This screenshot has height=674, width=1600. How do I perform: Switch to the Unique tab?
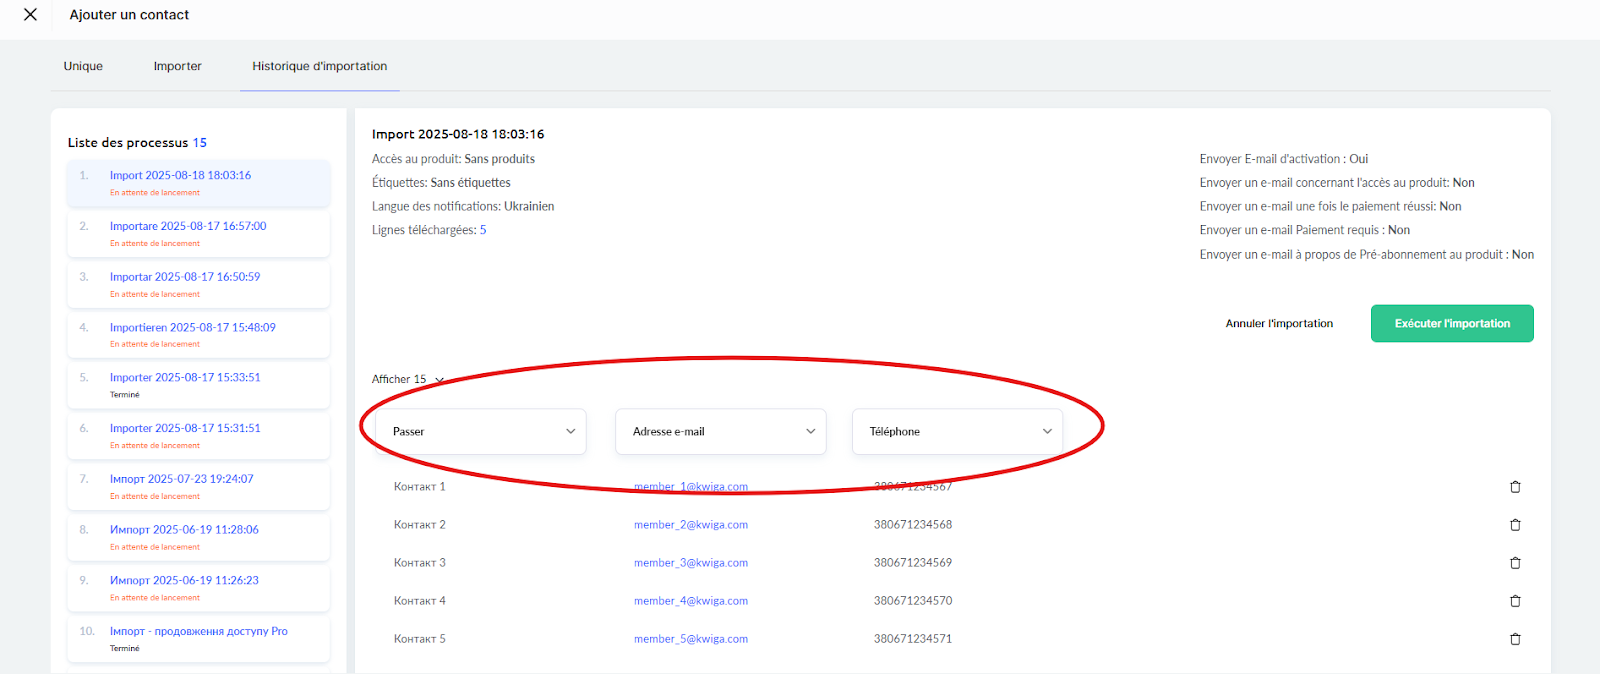[x=83, y=66]
